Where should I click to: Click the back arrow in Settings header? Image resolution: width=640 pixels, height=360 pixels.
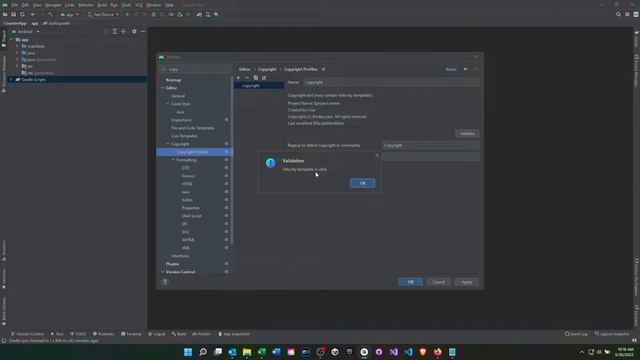click(x=466, y=69)
